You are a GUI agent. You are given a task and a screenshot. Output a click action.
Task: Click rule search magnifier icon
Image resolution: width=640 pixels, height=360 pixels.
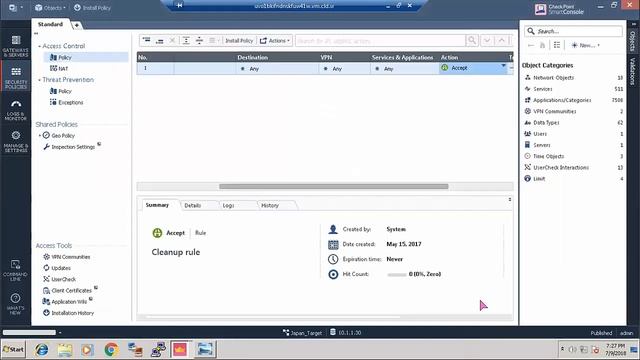(472, 40)
